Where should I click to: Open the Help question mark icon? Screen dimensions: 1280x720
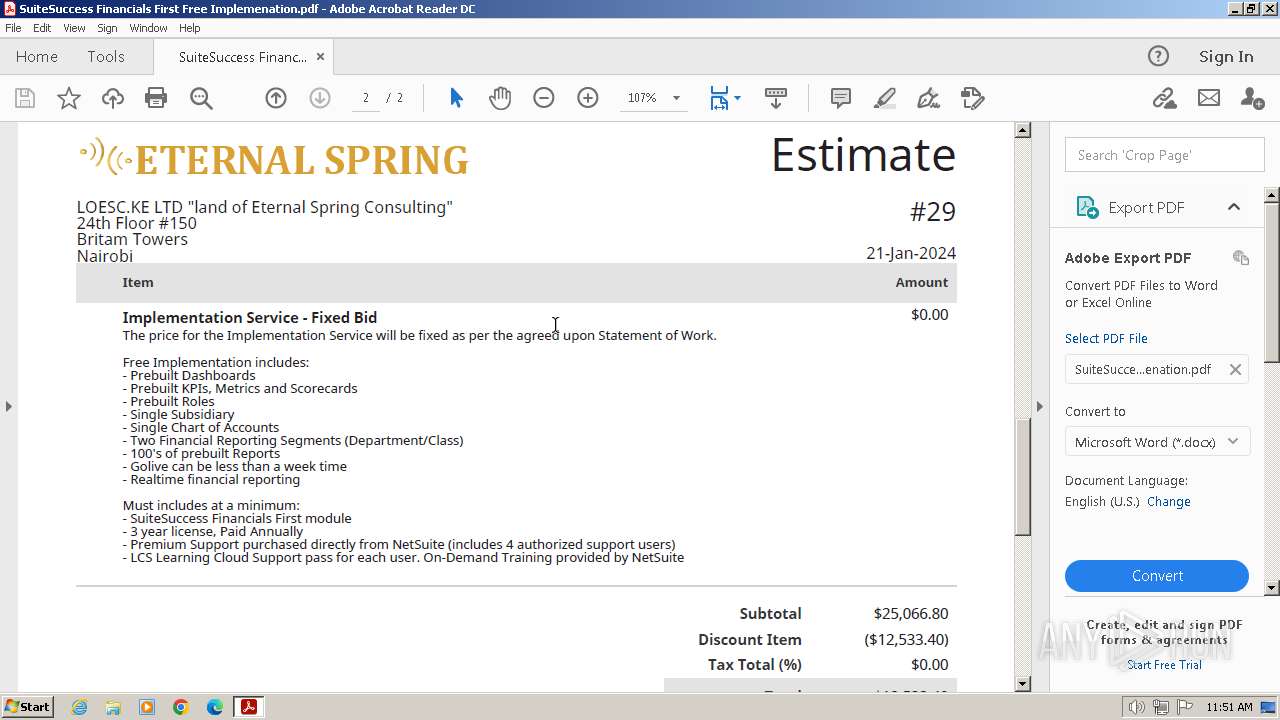1158,56
